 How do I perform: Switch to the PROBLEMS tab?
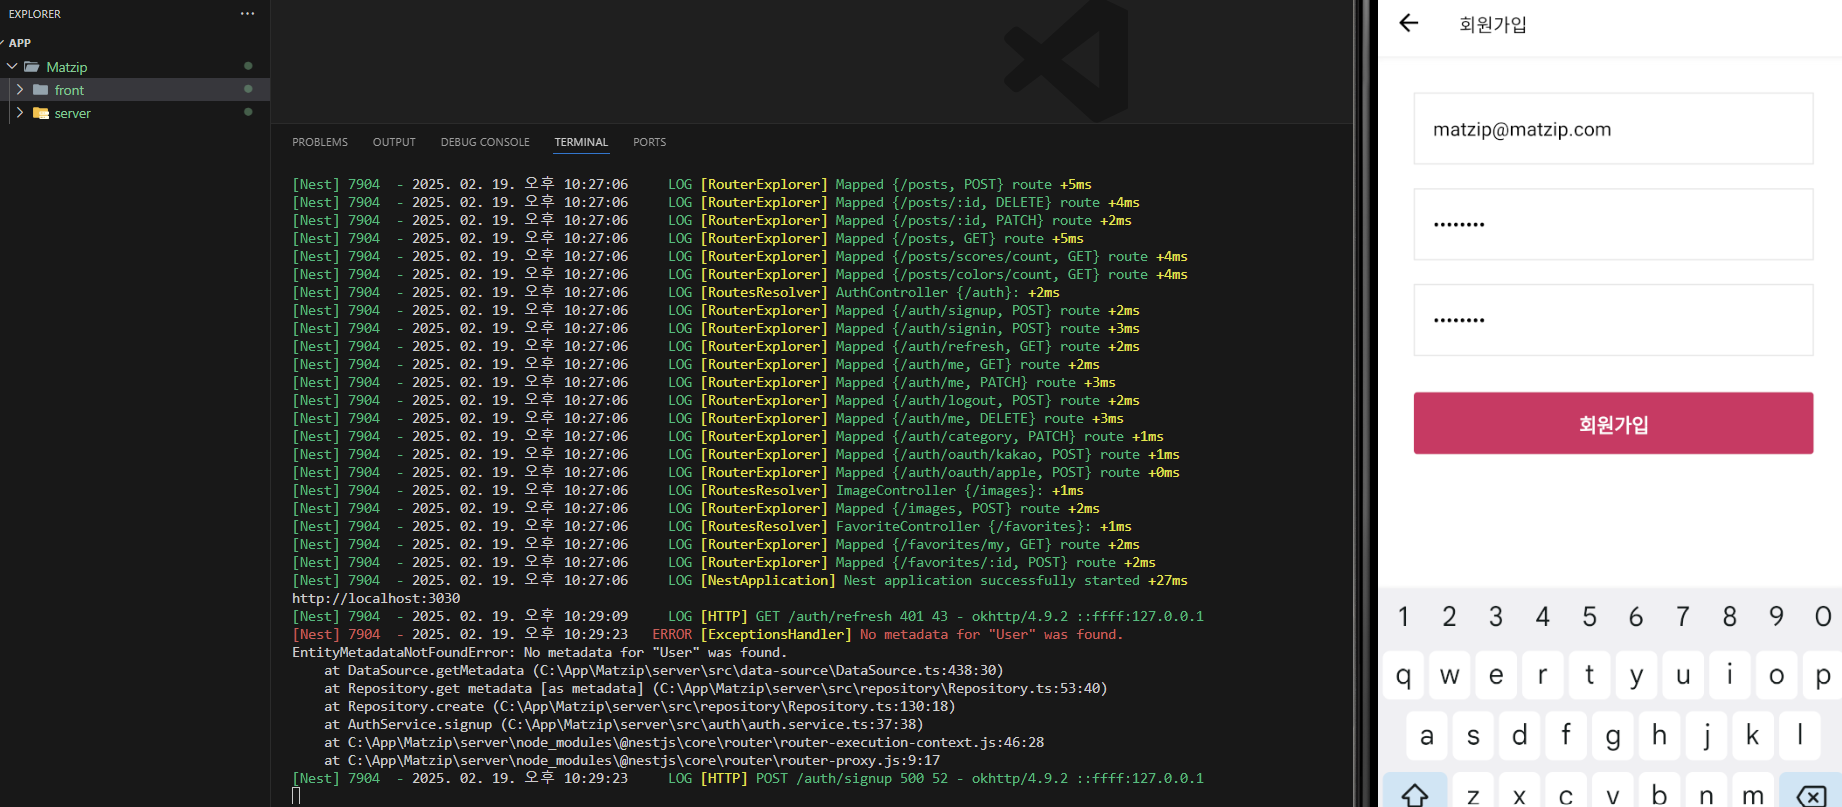tap(320, 142)
